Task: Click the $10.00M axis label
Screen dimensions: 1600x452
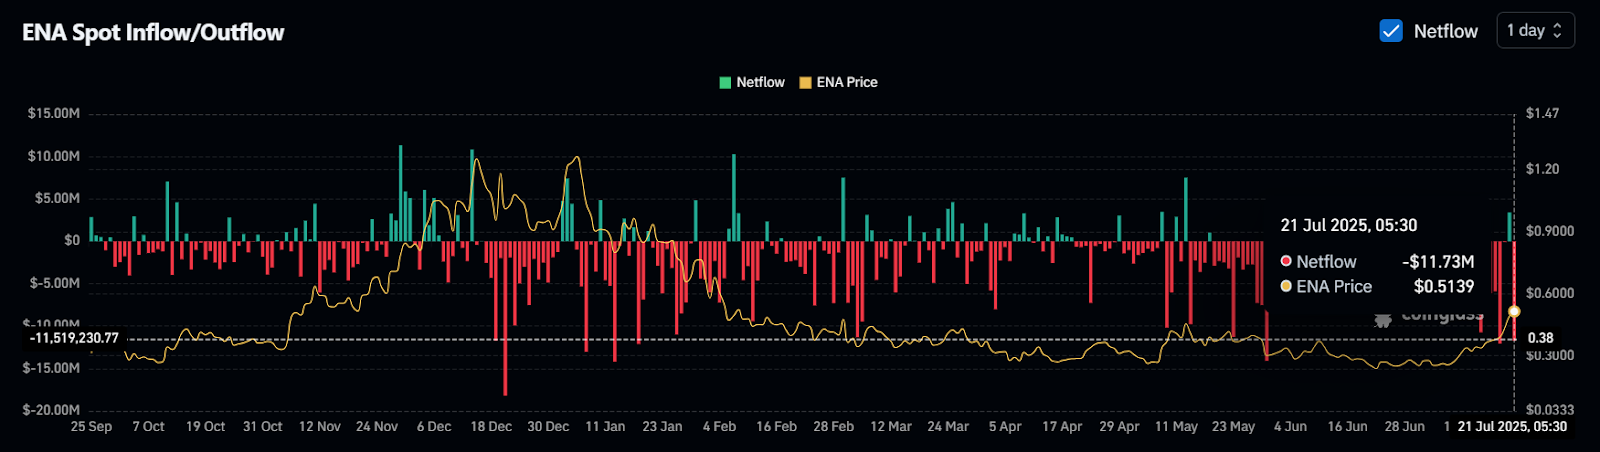Action: (x=54, y=156)
